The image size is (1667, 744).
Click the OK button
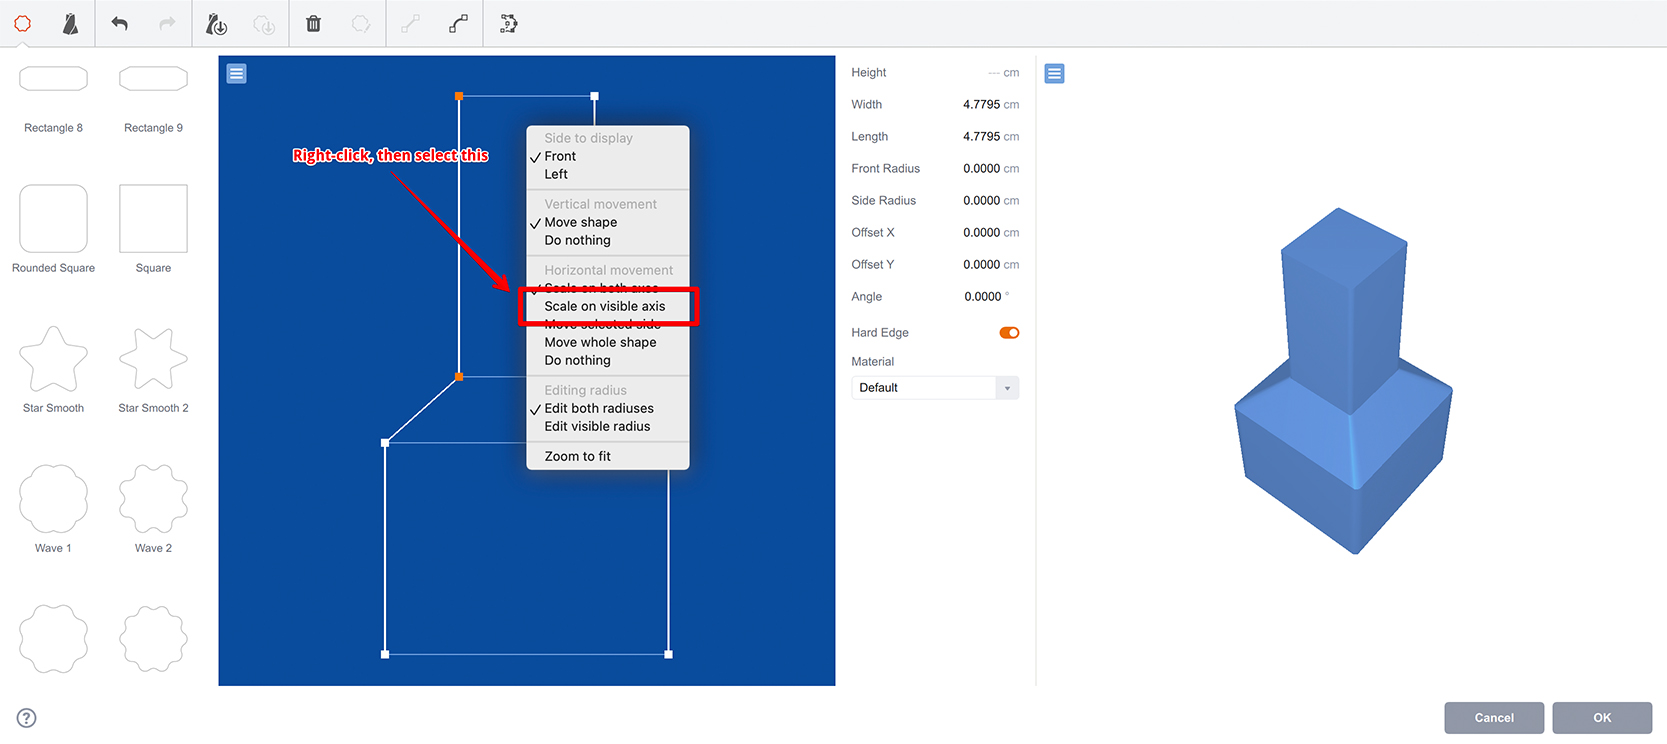point(1602,717)
